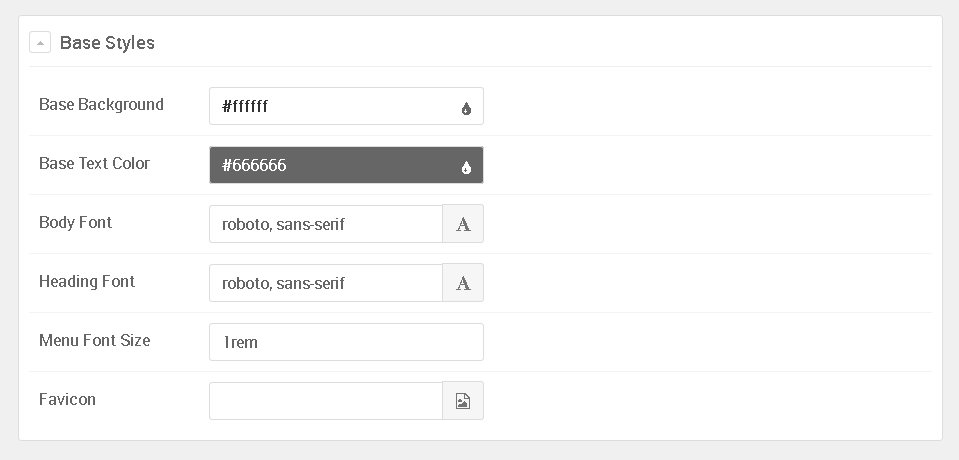Open image picker for Favicon
The image size is (959, 460).
(463, 401)
